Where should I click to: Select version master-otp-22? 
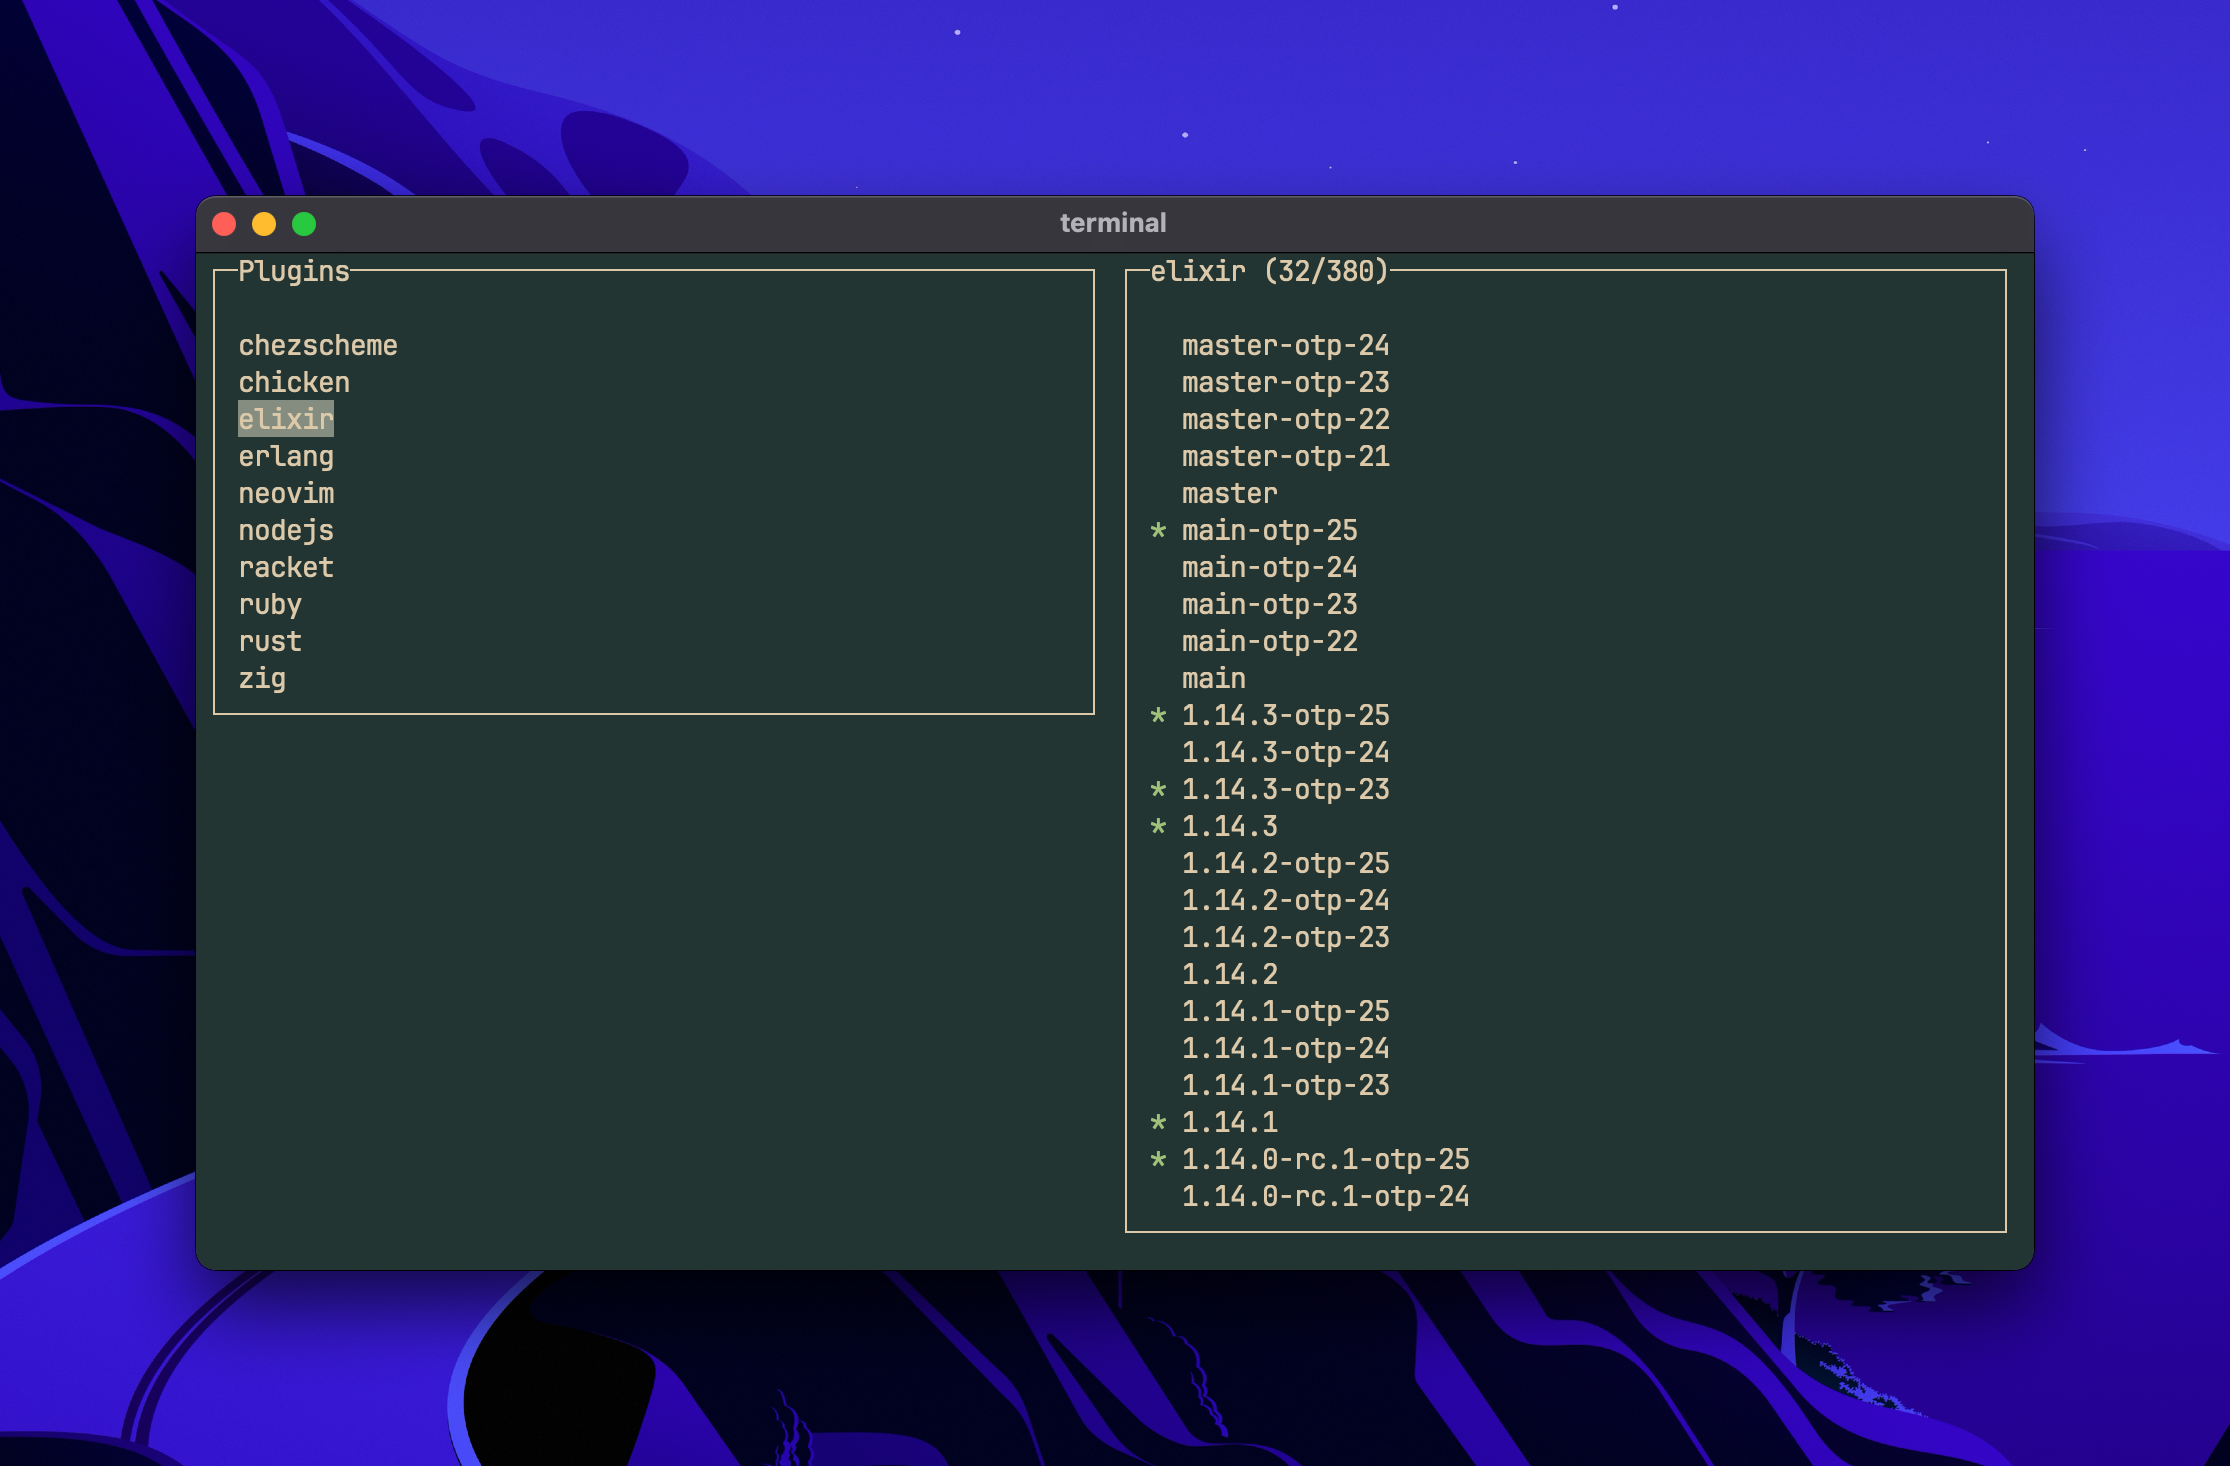coord(1286,420)
